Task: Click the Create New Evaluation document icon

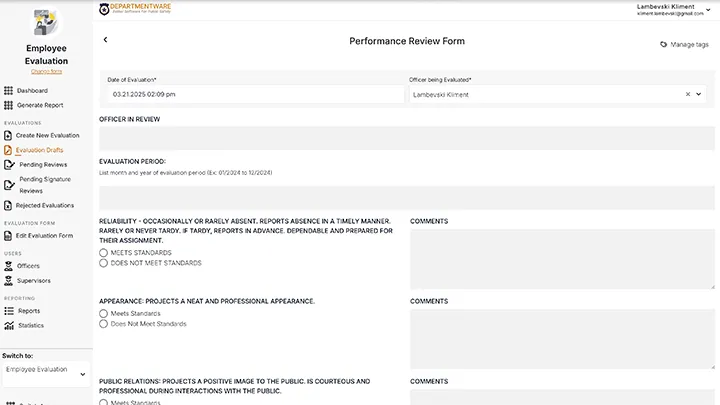Action: [x=9, y=135]
